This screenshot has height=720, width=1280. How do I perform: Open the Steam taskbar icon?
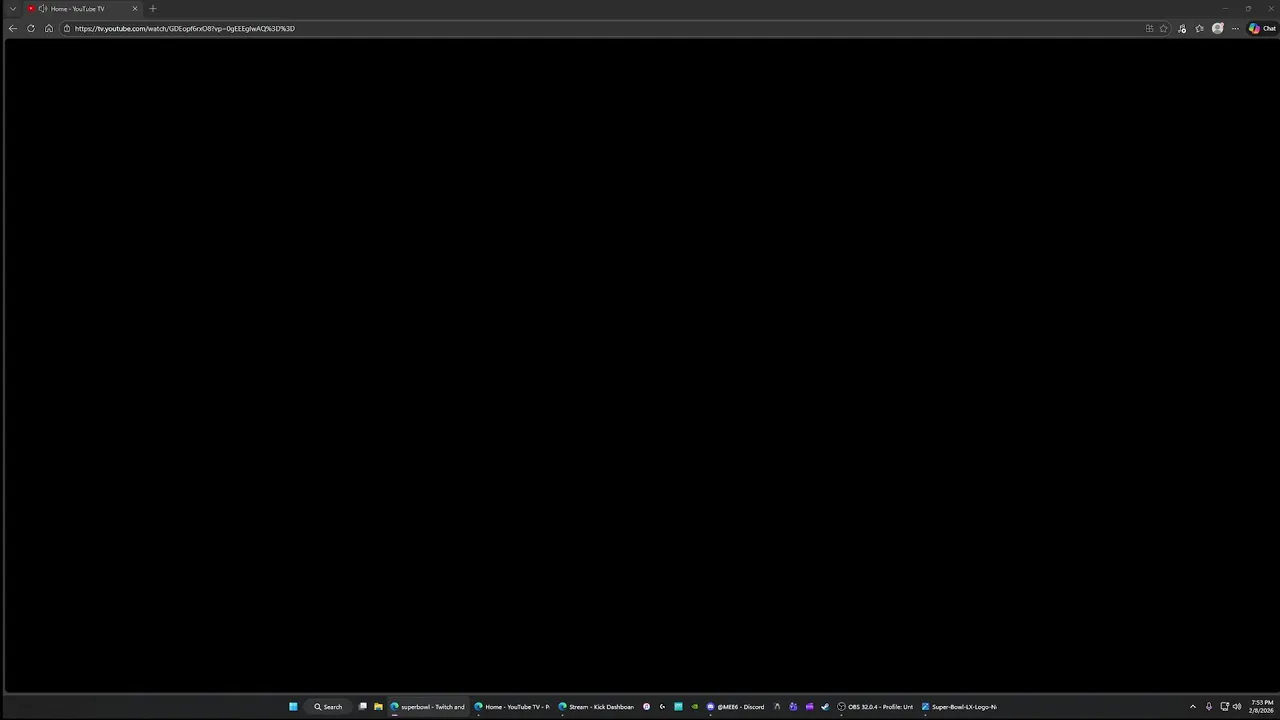(x=825, y=707)
